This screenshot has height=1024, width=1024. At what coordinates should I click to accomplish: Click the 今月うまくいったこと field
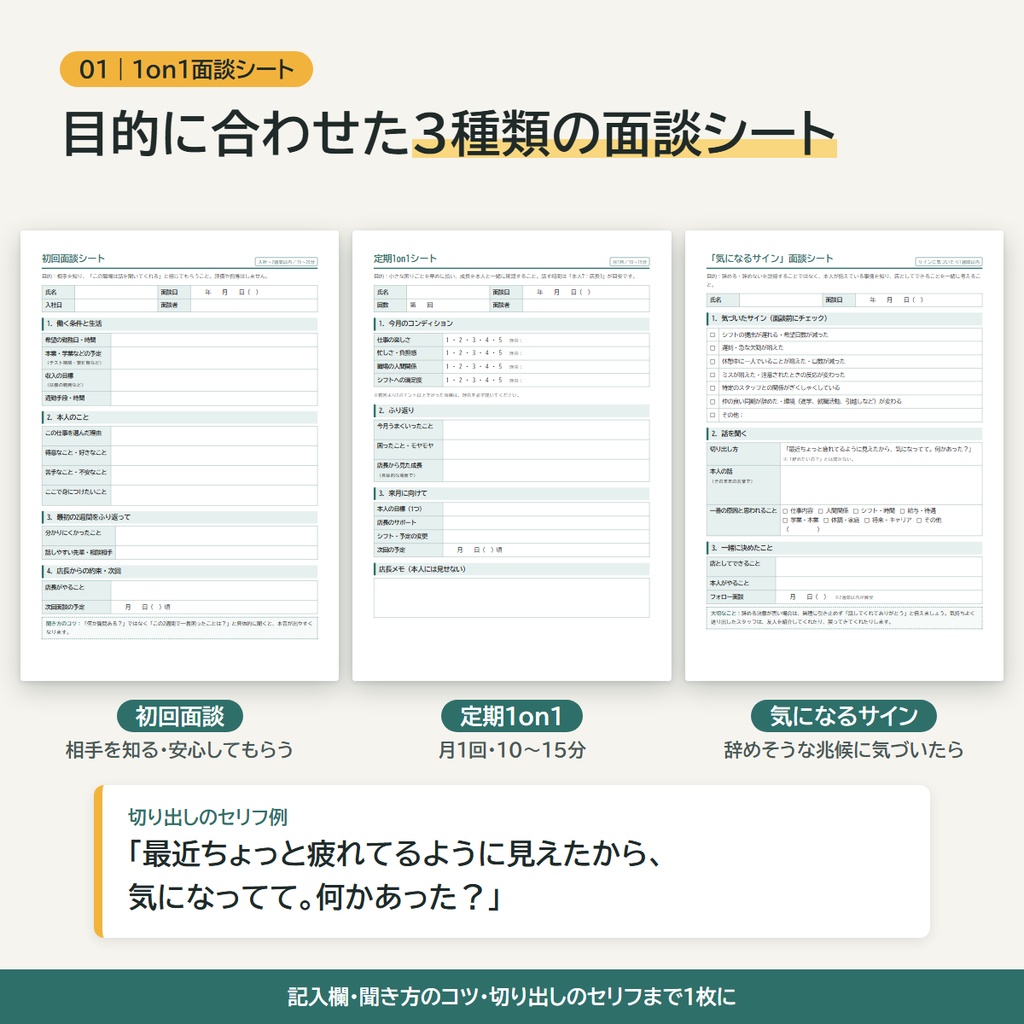[x=546, y=429]
